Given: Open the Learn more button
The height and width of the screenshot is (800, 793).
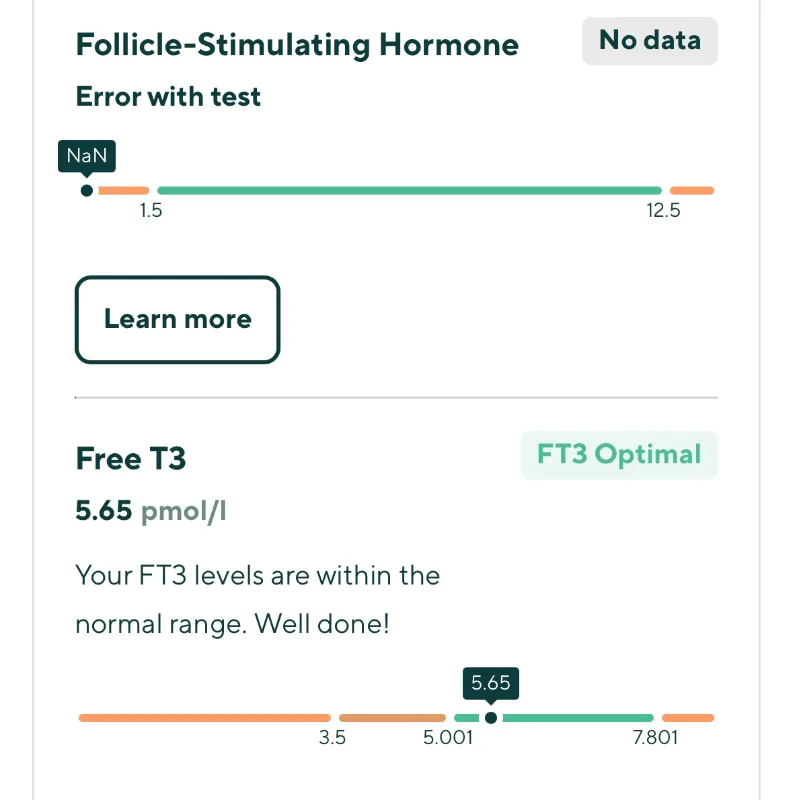Looking at the screenshot, I should (178, 320).
